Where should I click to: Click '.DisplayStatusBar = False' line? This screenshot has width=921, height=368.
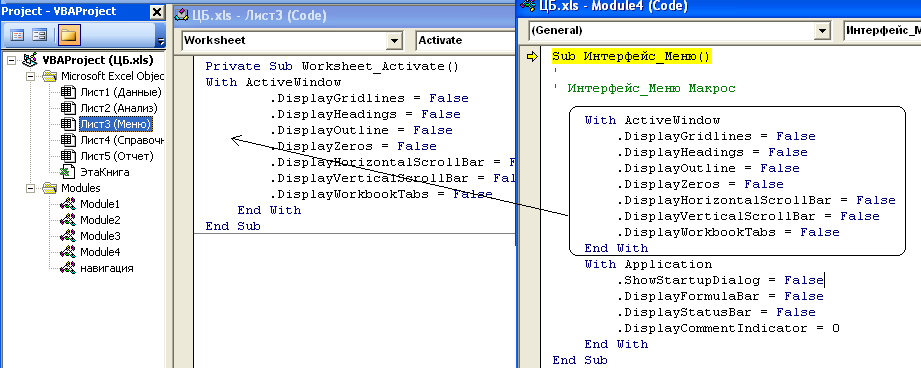[716, 312]
